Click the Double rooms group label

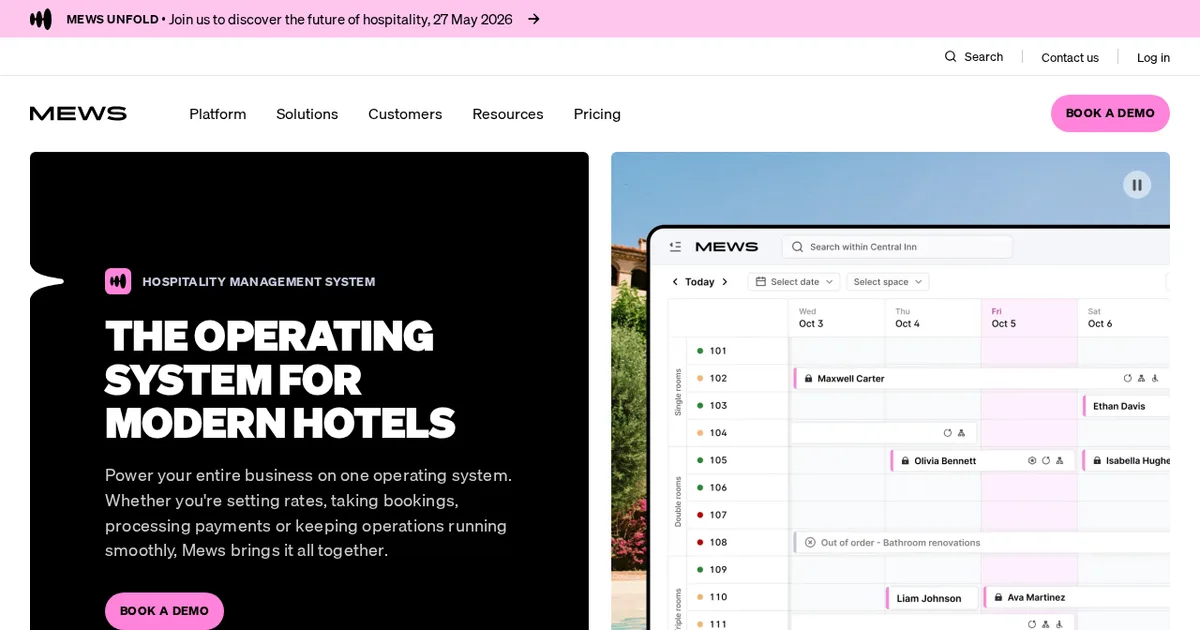(677, 501)
